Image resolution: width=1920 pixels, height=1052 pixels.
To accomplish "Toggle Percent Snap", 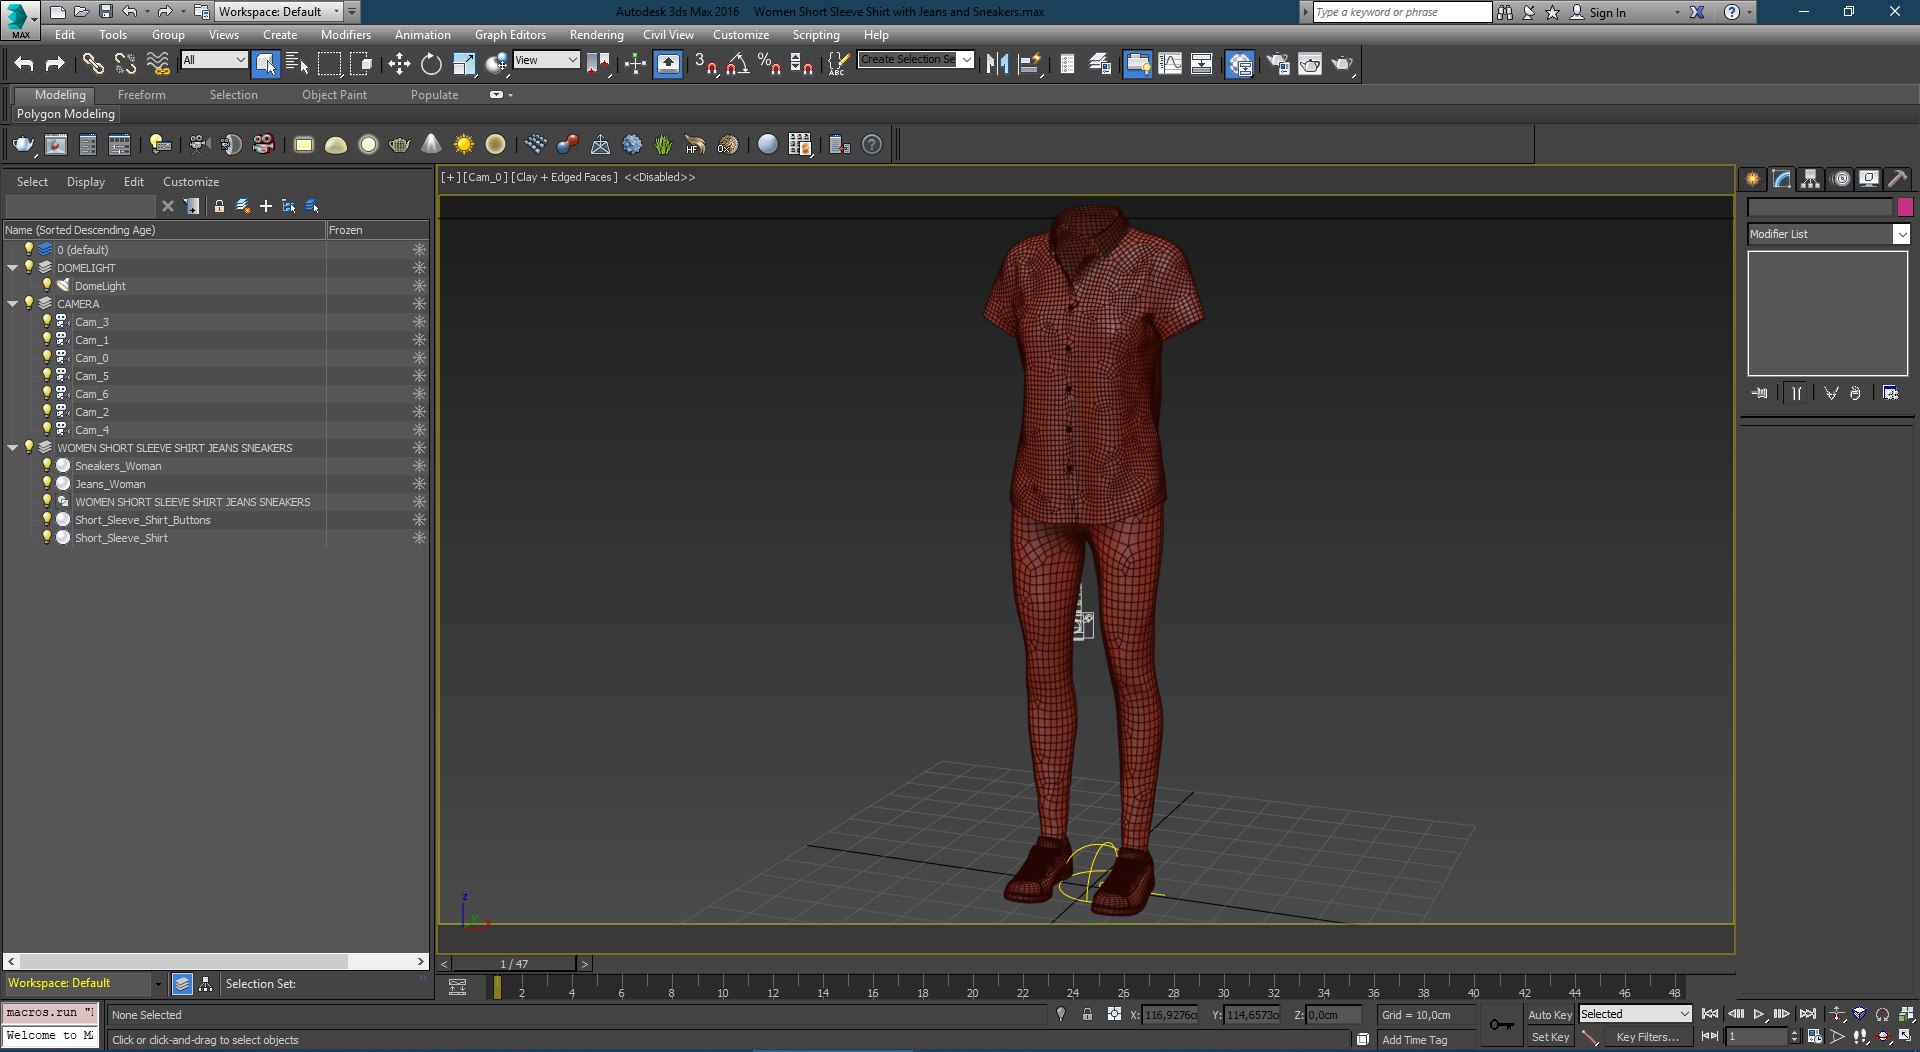I will [x=769, y=64].
